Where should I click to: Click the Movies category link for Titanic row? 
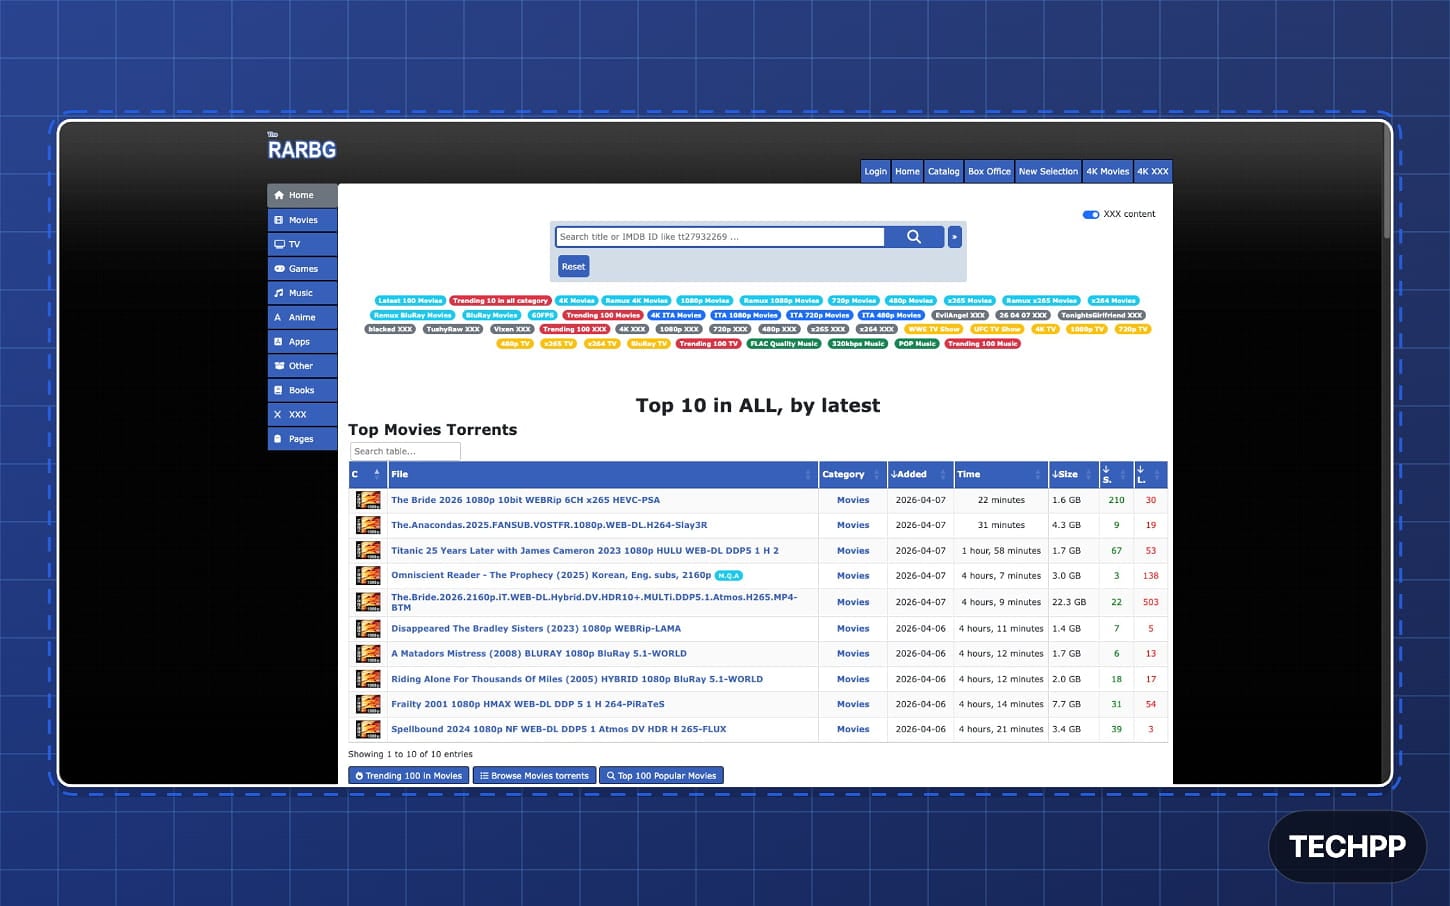(853, 551)
